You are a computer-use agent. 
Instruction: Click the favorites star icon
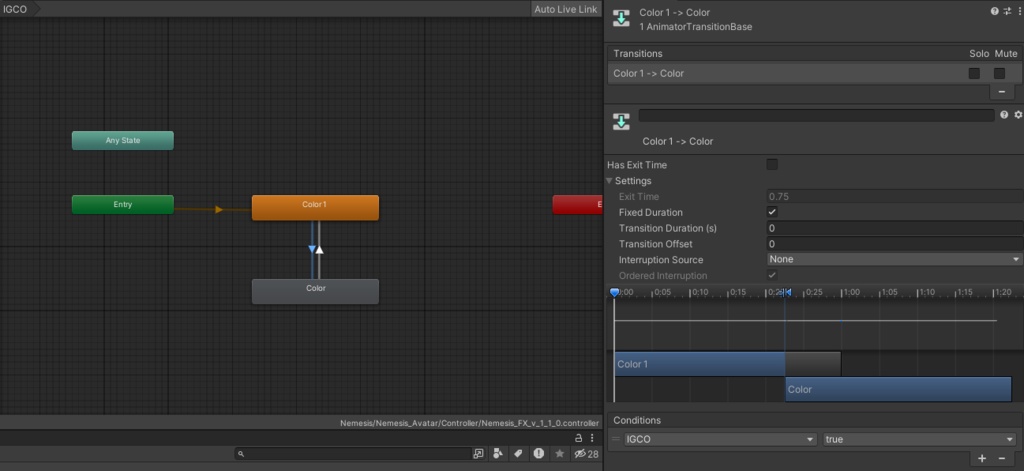(559, 454)
